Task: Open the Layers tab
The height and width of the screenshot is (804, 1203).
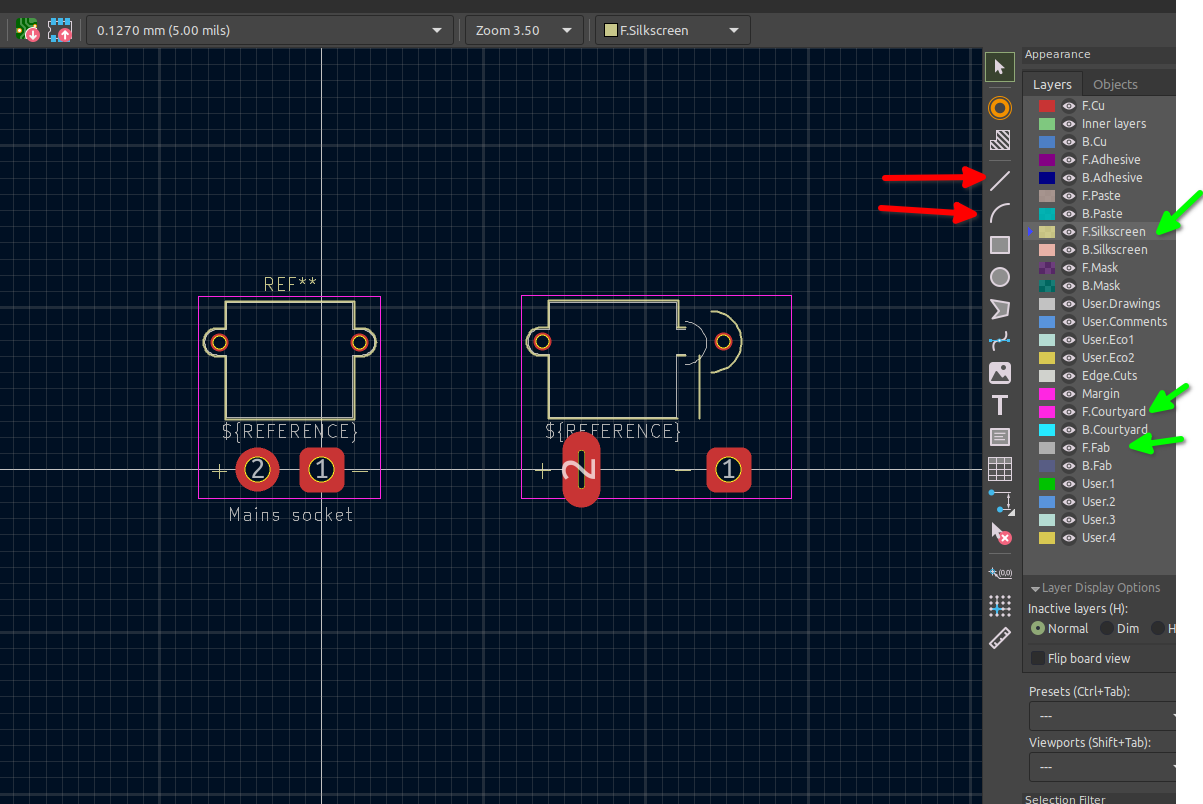Action: click(x=1052, y=84)
